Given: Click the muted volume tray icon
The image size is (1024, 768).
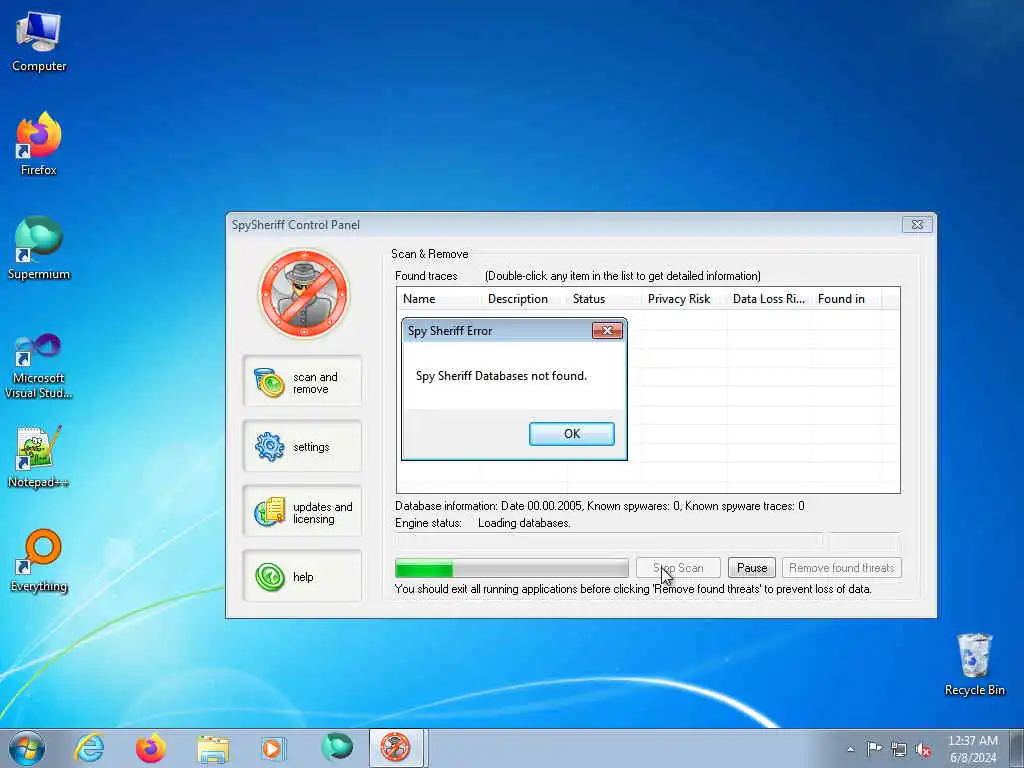Looking at the screenshot, I should [923, 749].
